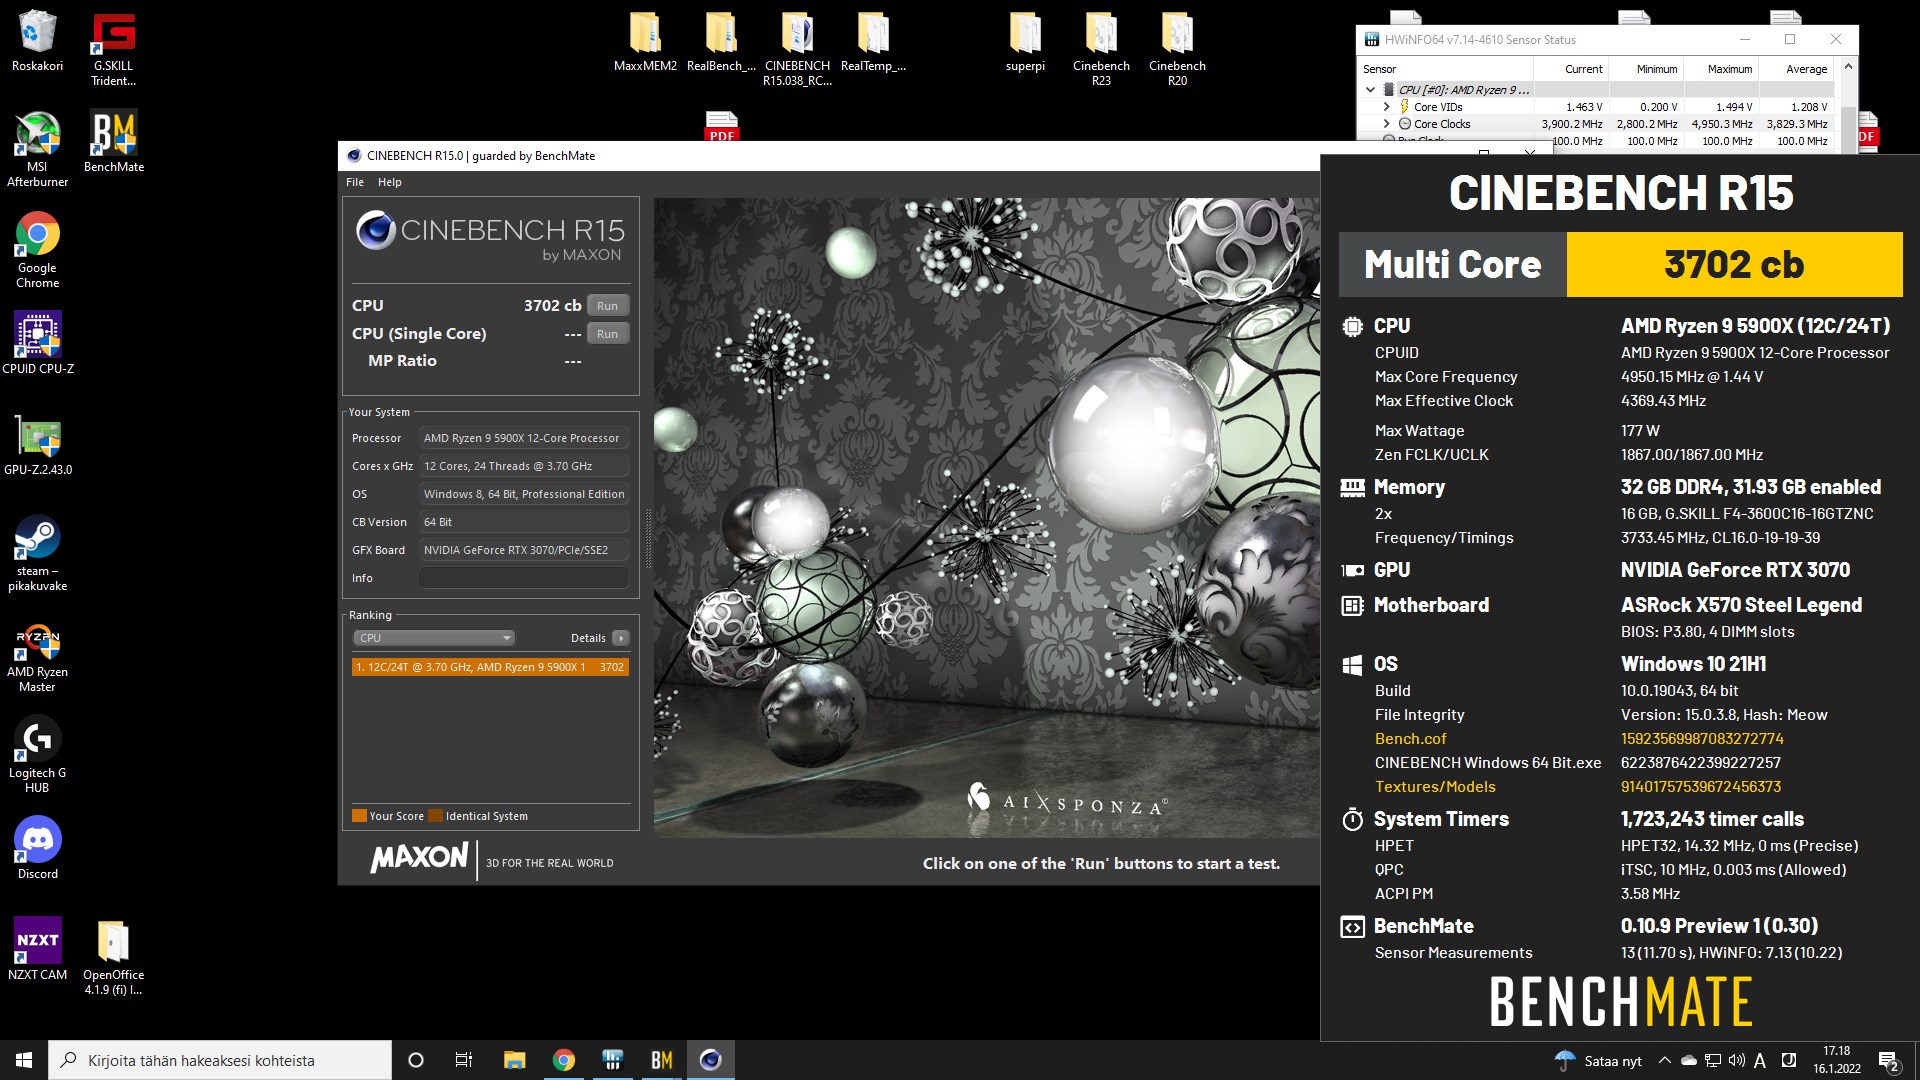
Task: Open notification center icon
Action: [1889, 1060]
